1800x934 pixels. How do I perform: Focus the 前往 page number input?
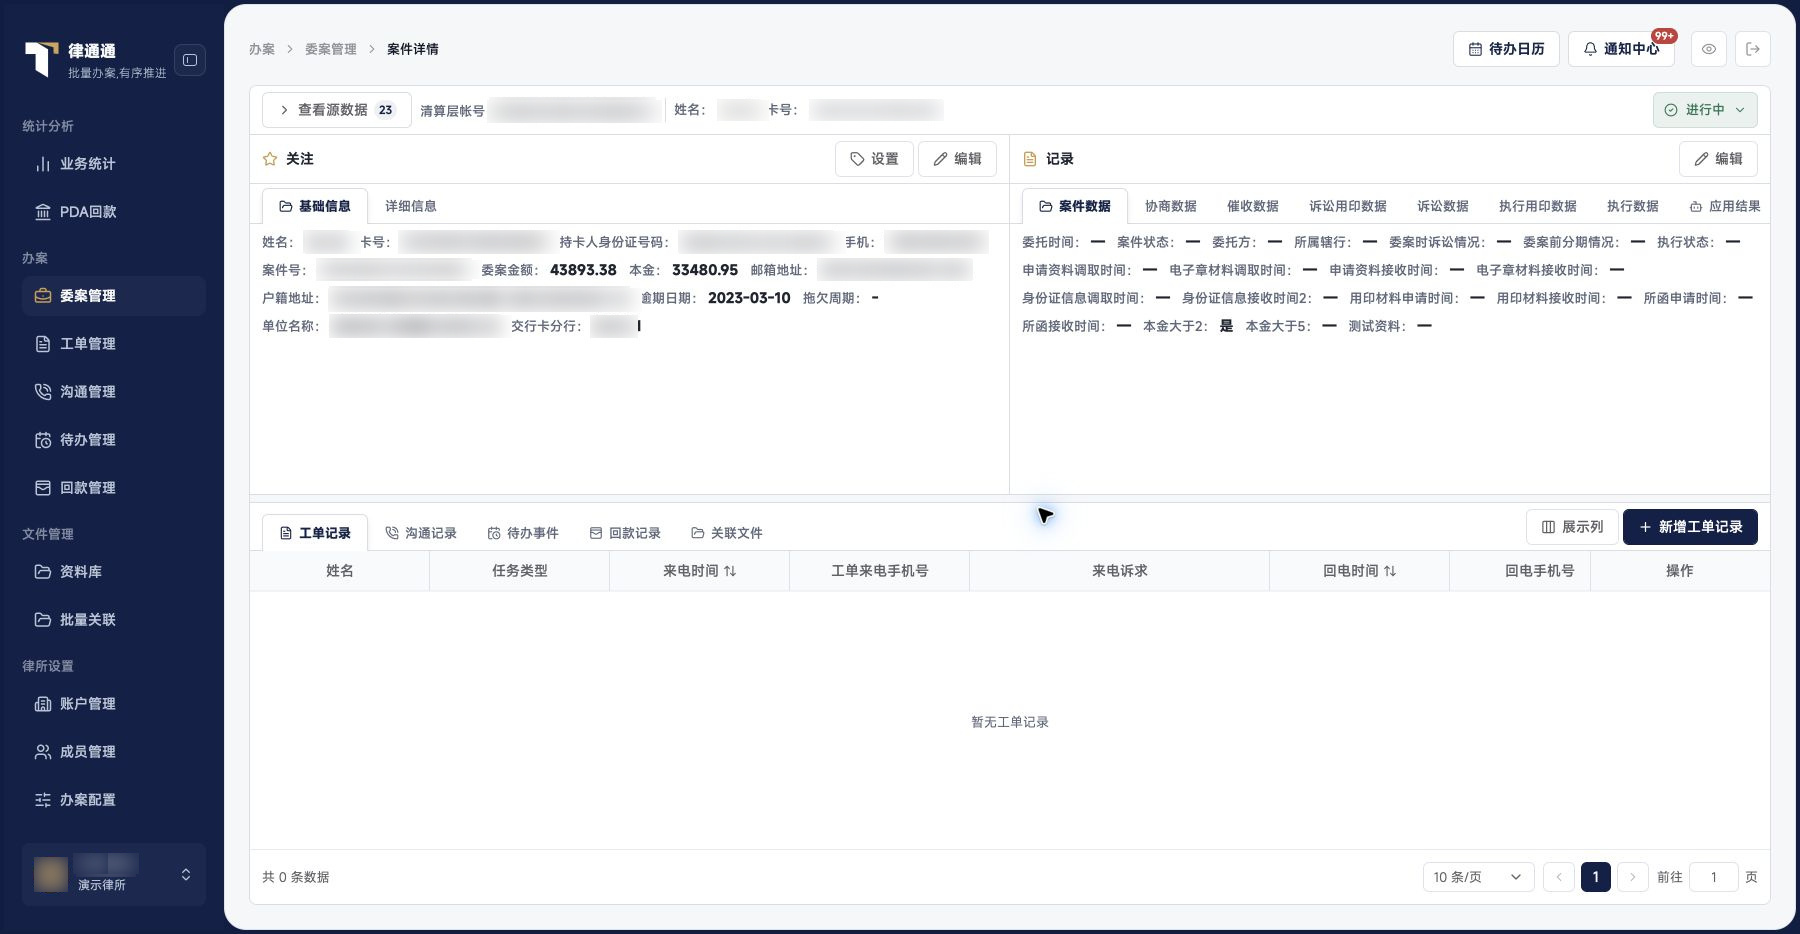click(1713, 877)
